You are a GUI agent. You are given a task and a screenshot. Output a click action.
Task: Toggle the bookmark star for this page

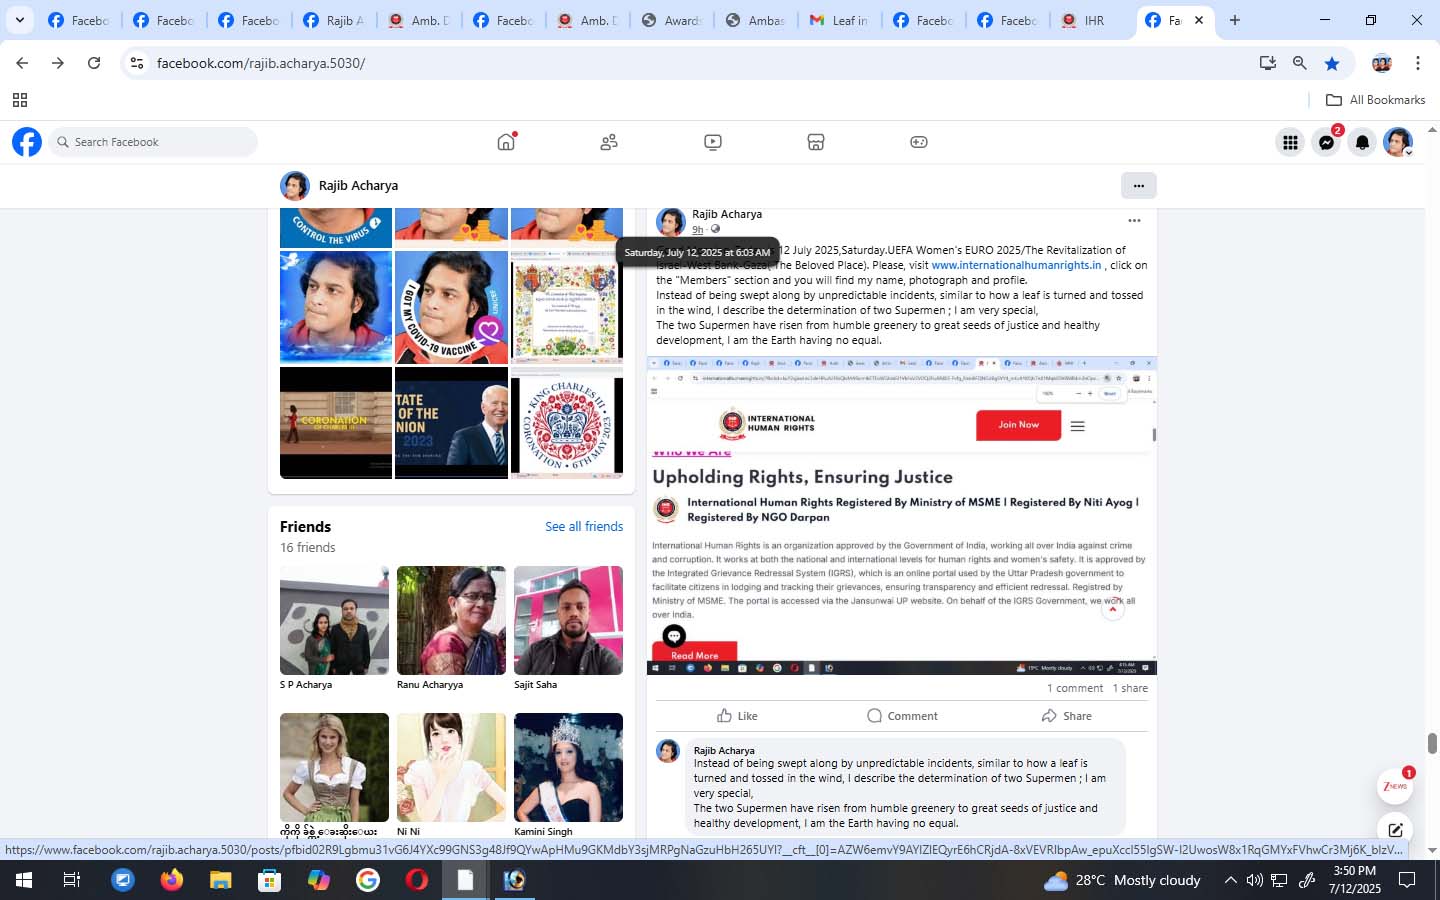click(1332, 63)
